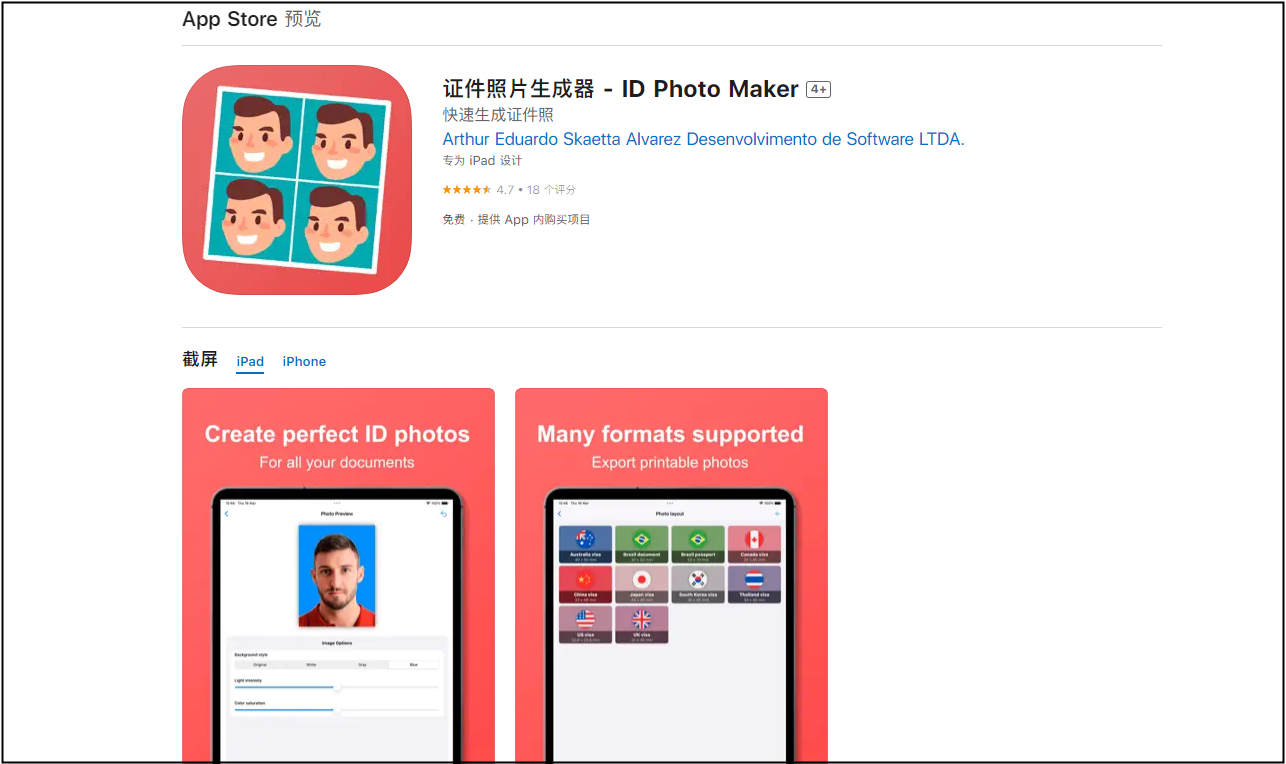The height and width of the screenshot is (764, 1286).
Task: Click the back arrow in Photo layout screen
Action: [559, 514]
